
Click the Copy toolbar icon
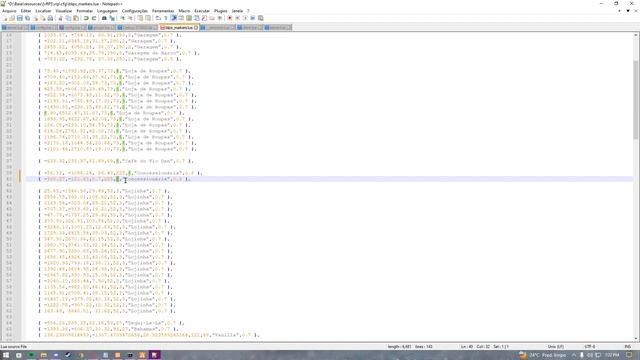pyautogui.click(x=68, y=18)
